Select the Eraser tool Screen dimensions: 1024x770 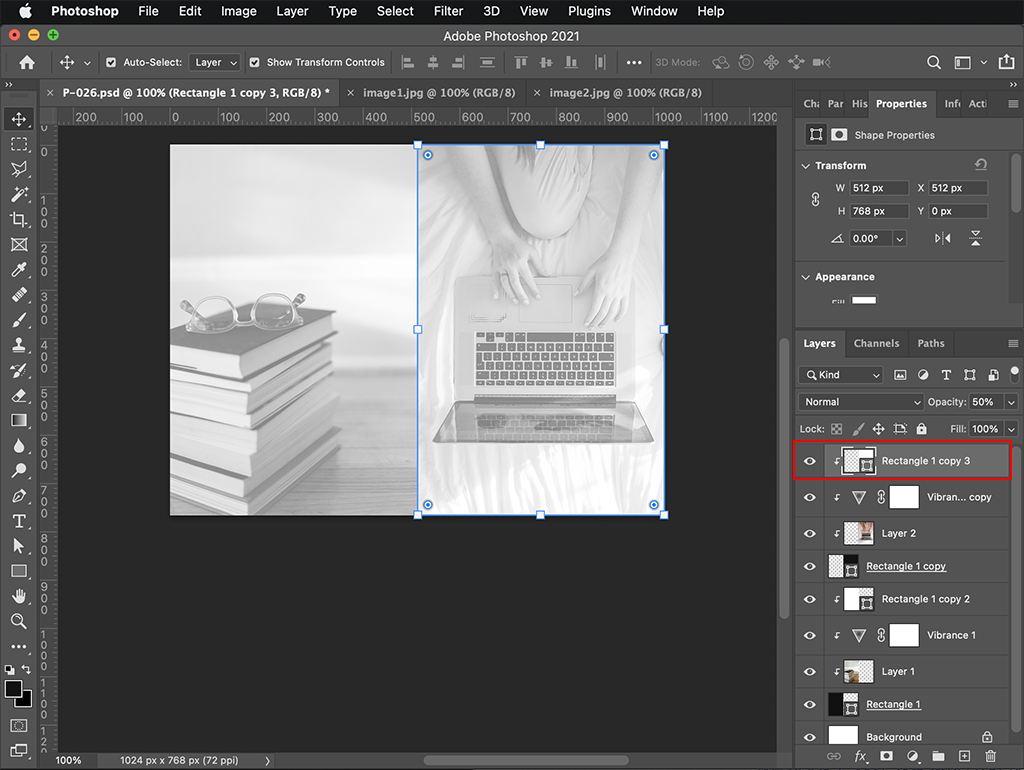[x=19, y=395]
